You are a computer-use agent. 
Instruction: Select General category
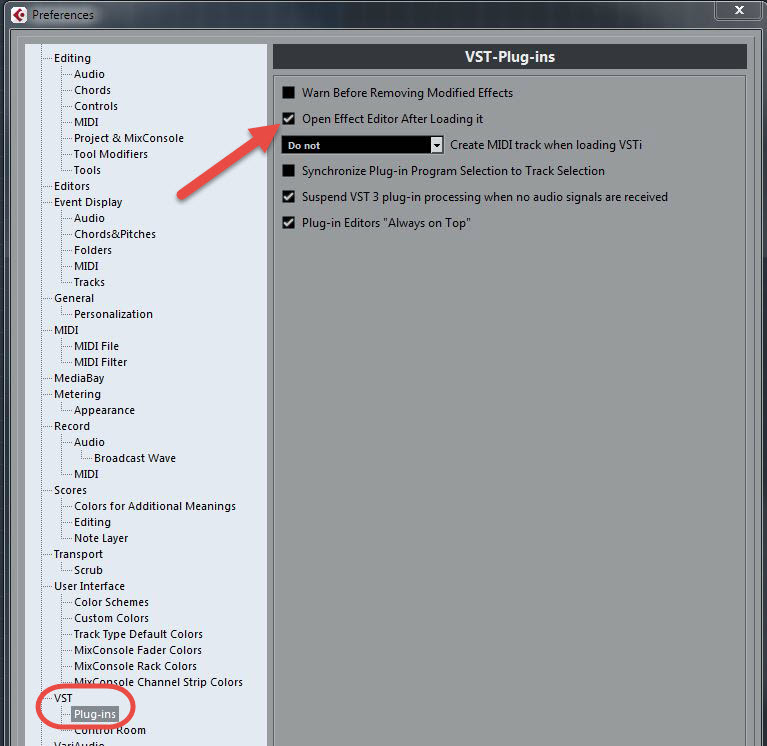pos(74,298)
